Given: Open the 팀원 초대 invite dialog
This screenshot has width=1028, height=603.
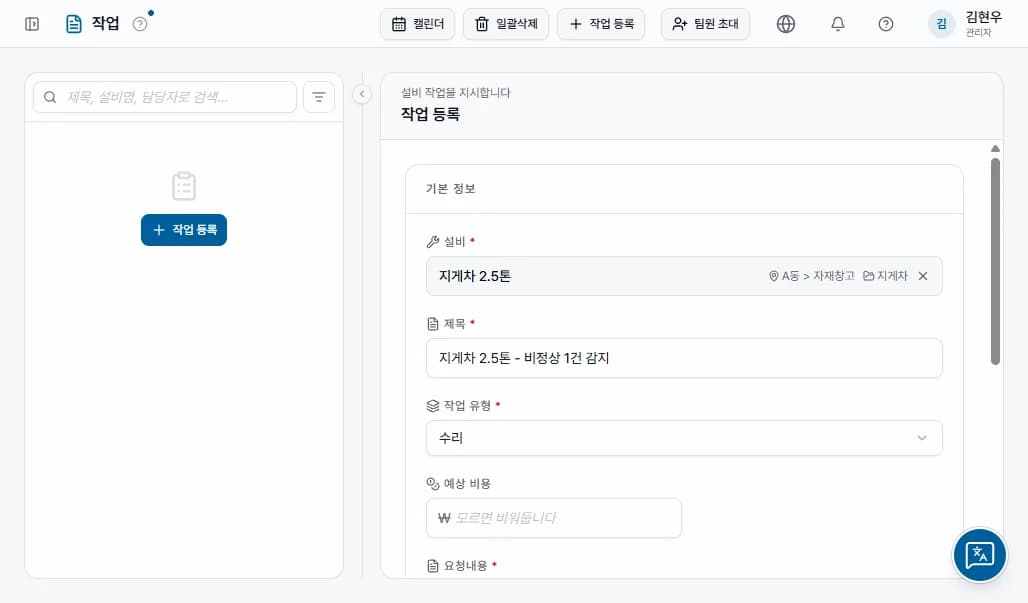Looking at the screenshot, I should (x=705, y=24).
